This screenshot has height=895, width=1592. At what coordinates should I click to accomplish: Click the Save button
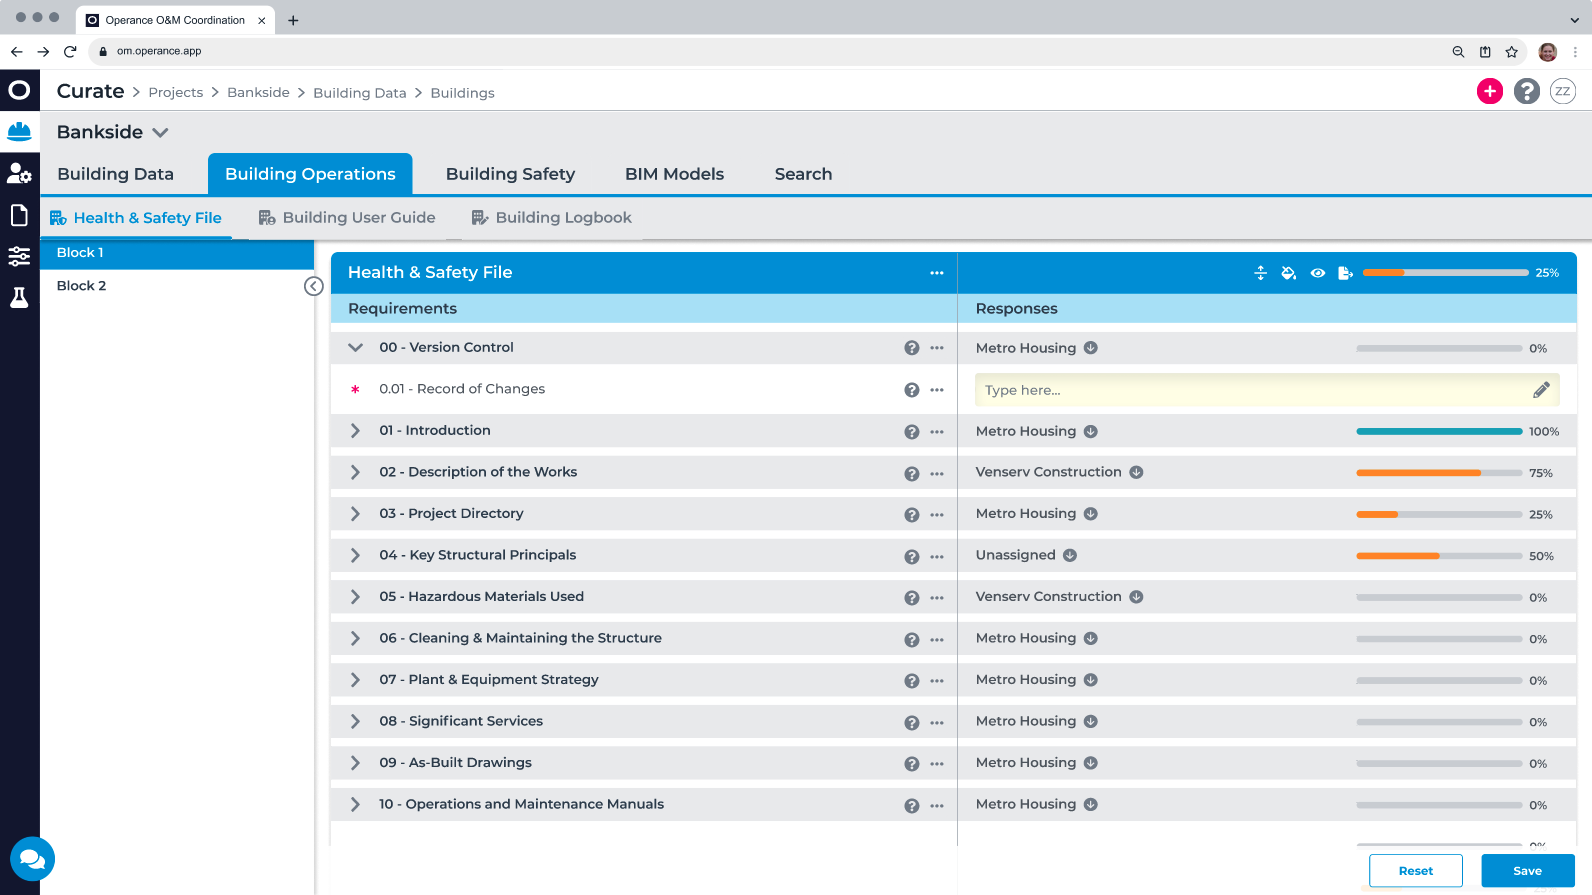tap(1527, 871)
